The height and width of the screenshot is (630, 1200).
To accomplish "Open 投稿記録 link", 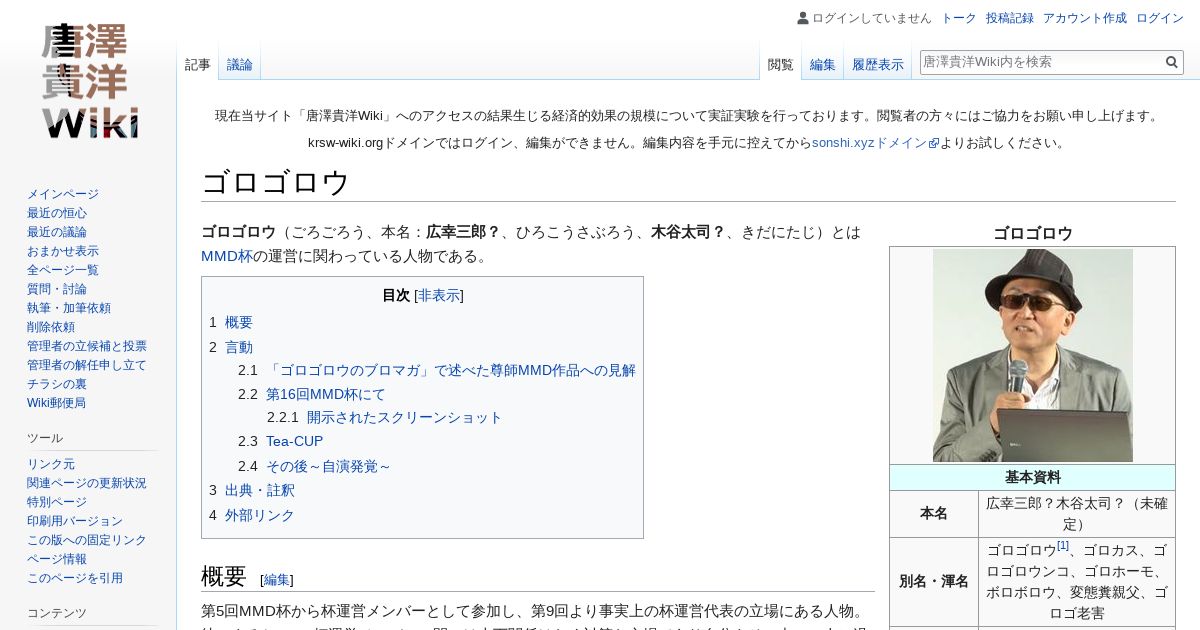I will (1010, 18).
